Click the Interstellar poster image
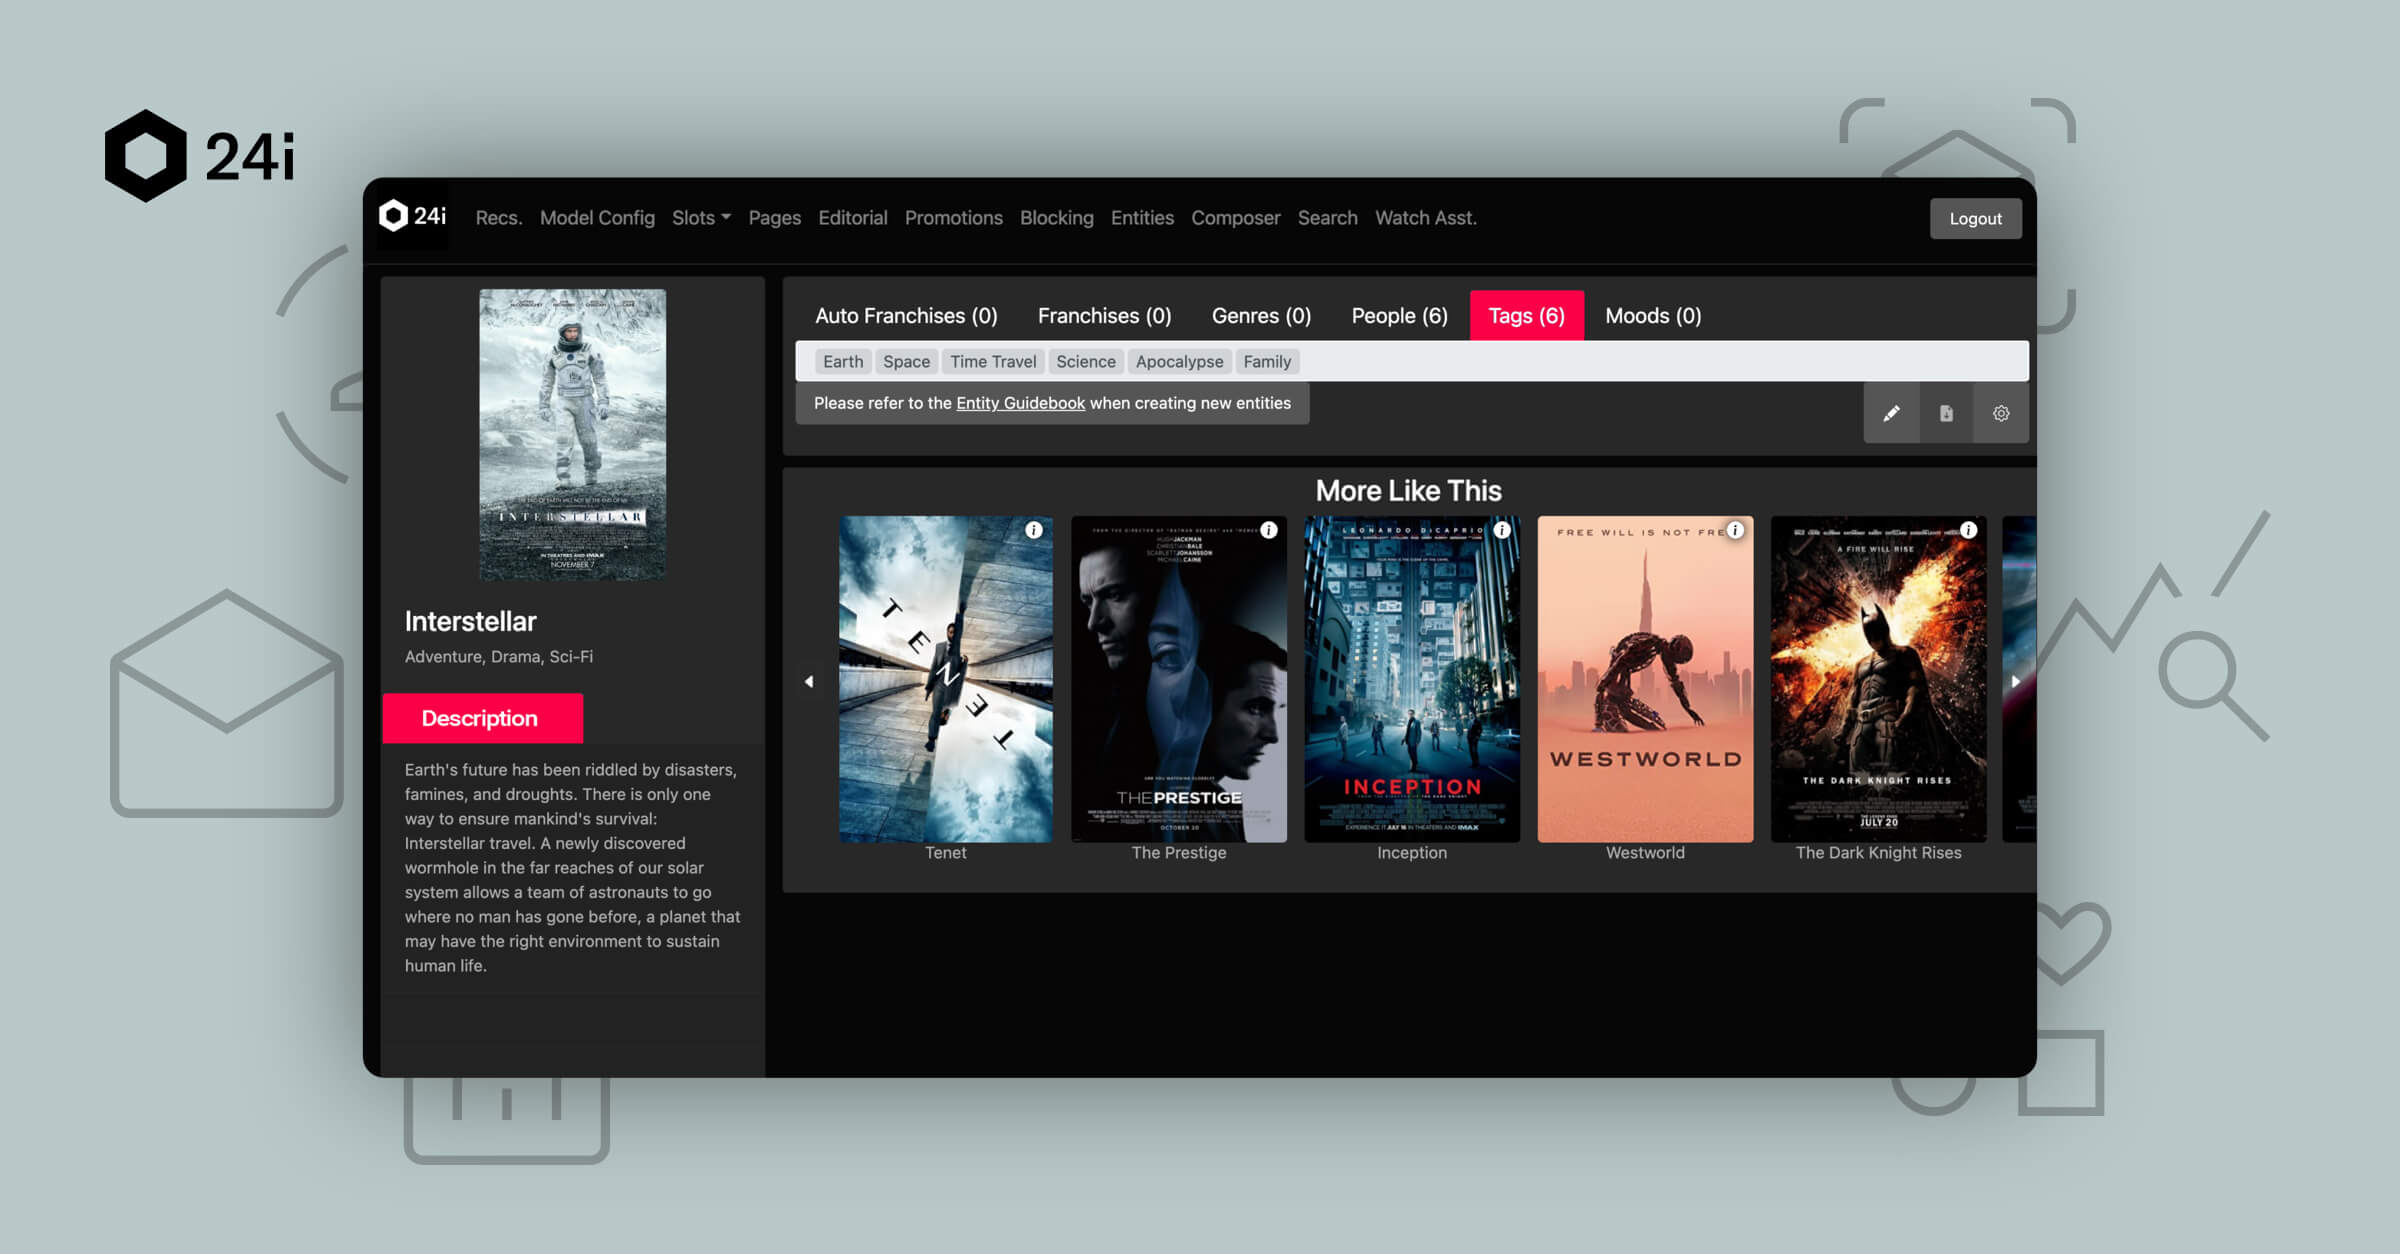The width and height of the screenshot is (2400, 1254). 572,435
